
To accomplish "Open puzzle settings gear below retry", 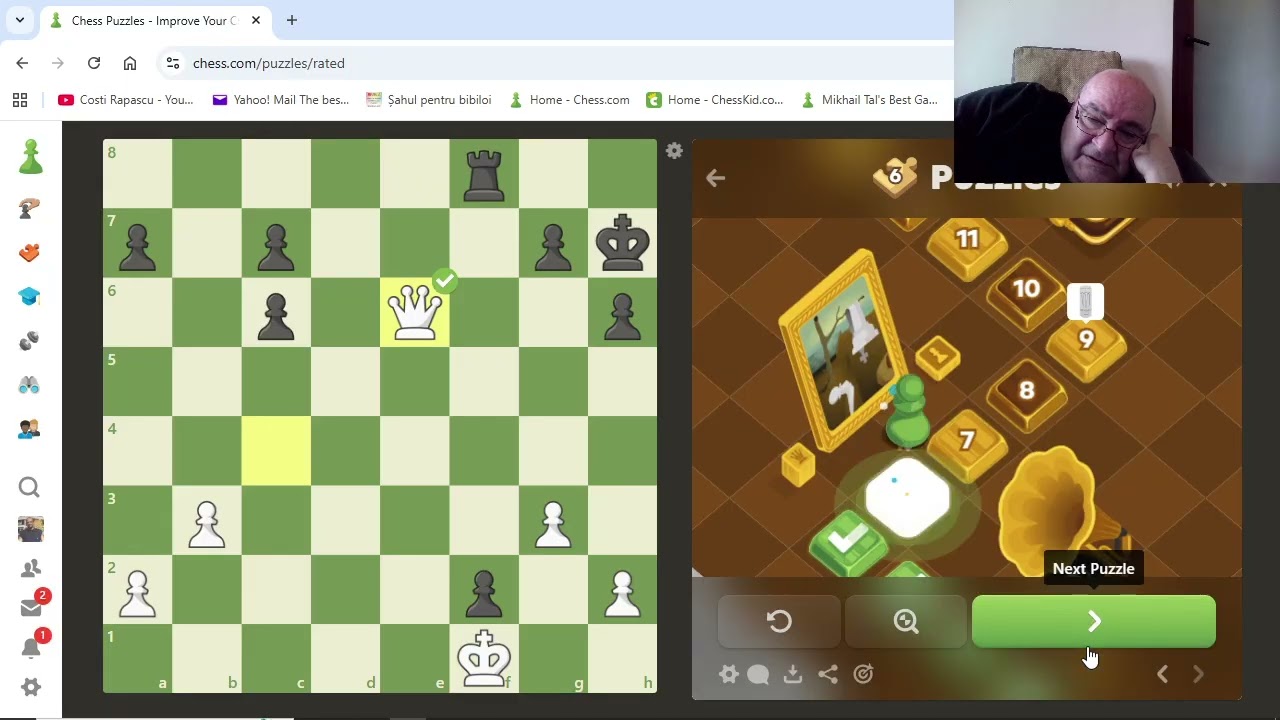I will (x=729, y=674).
